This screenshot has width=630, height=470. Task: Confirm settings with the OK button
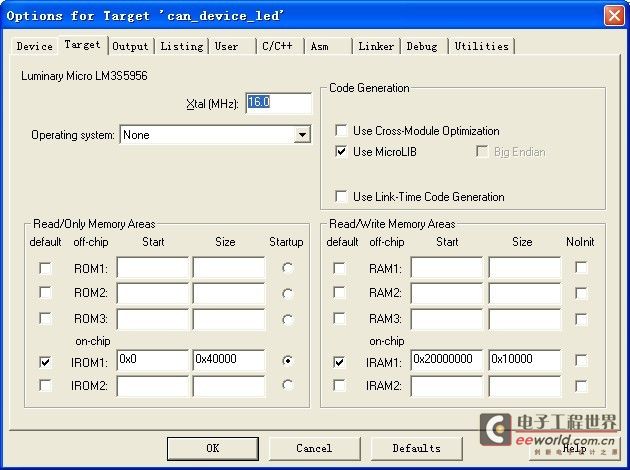coord(213,448)
